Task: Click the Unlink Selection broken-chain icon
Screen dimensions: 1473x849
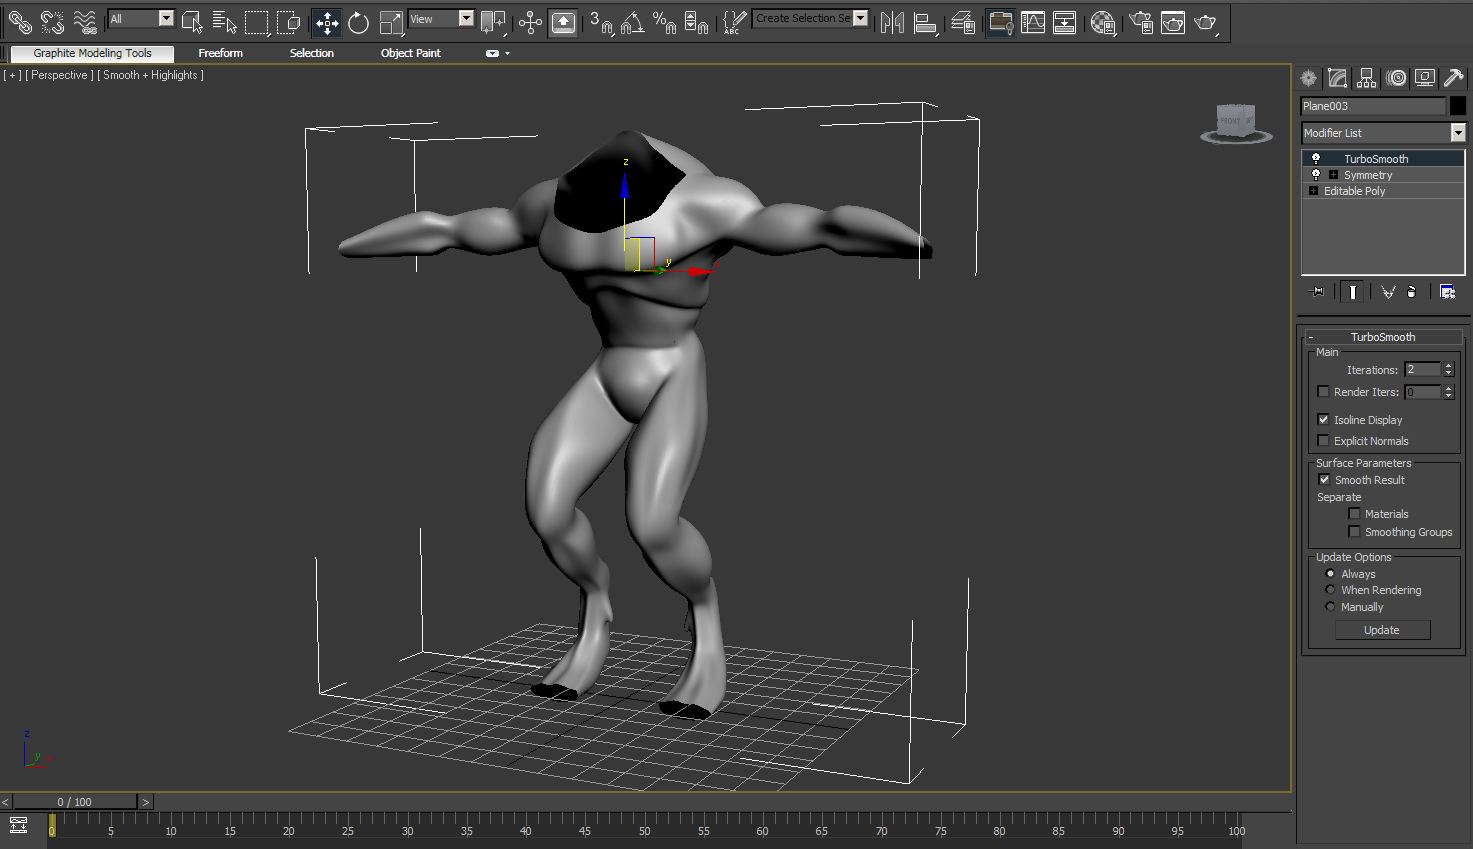Action: (x=52, y=21)
